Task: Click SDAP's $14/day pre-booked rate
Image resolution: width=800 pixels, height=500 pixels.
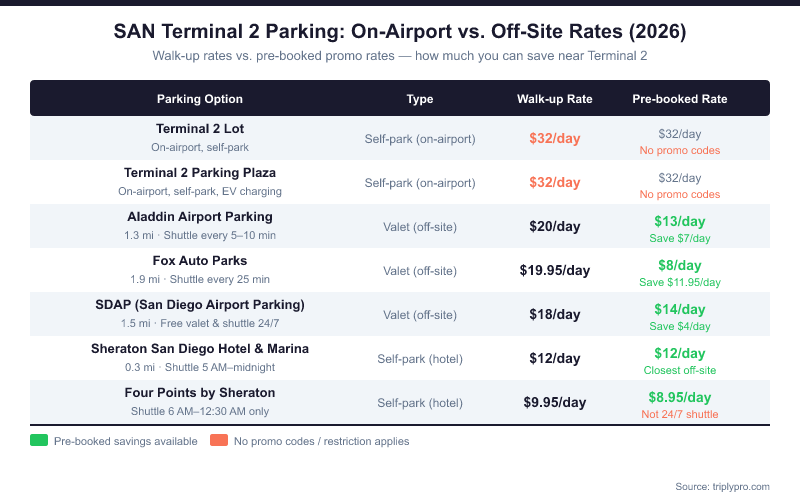Action: click(680, 310)
